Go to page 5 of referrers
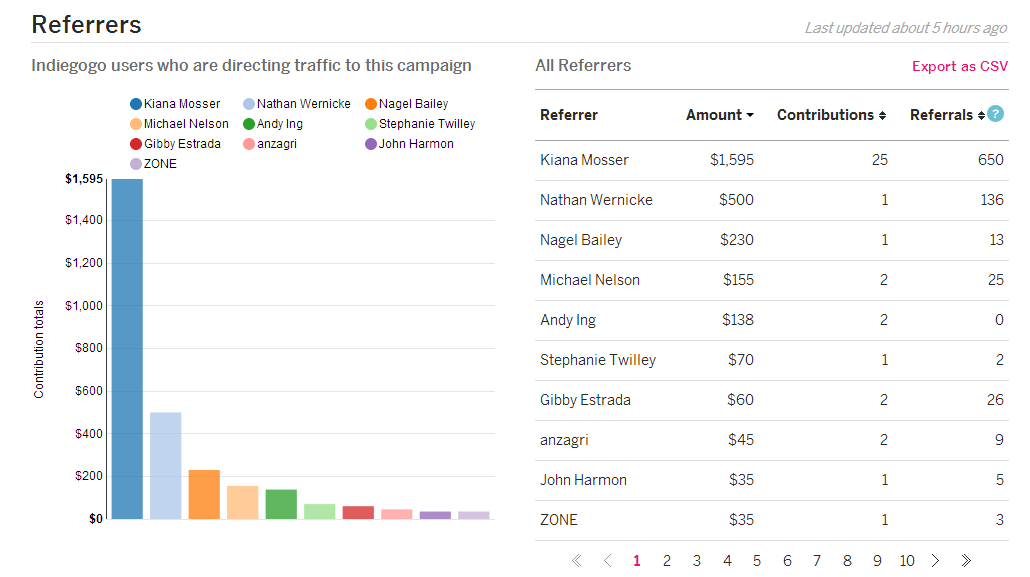The height and width of the screenshot is (577, 1030). pyautogui.click(x=757, y=561)
